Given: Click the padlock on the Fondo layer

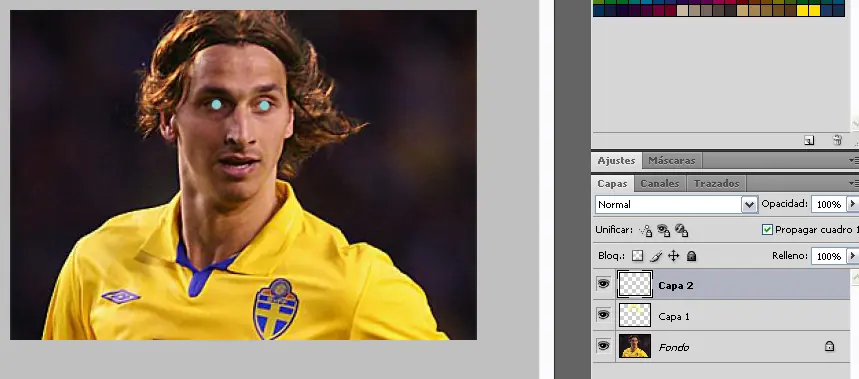Looking at the screenshot, I should click(829, 346).
